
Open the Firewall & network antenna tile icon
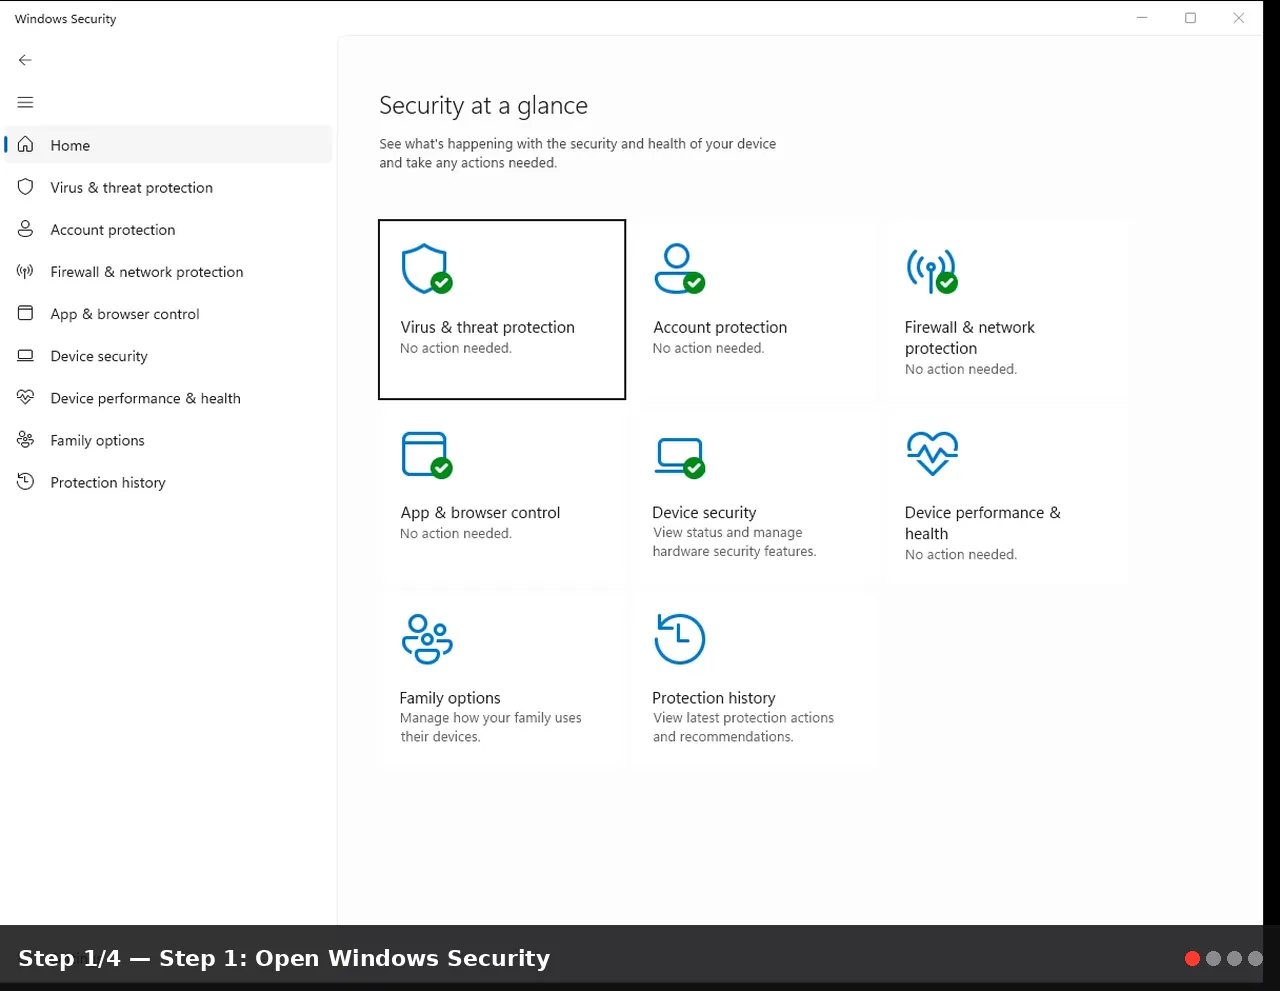pyautogui.click(x=932, y=271)
